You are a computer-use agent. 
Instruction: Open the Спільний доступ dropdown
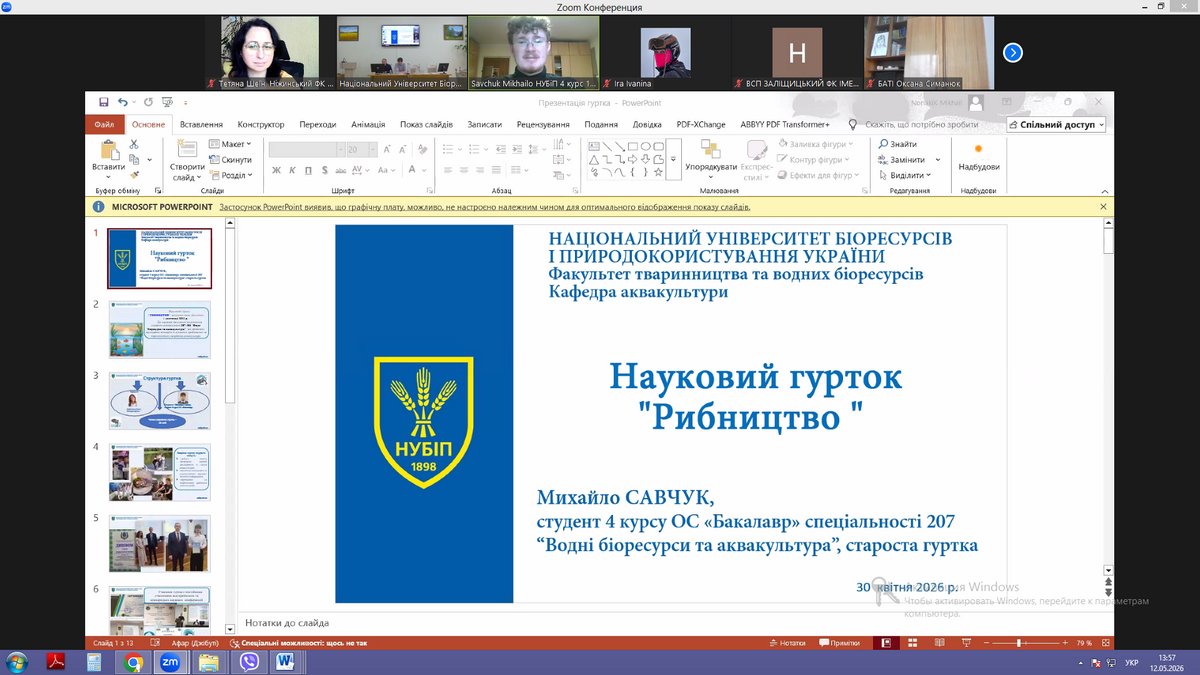(x=1057, y=125)
